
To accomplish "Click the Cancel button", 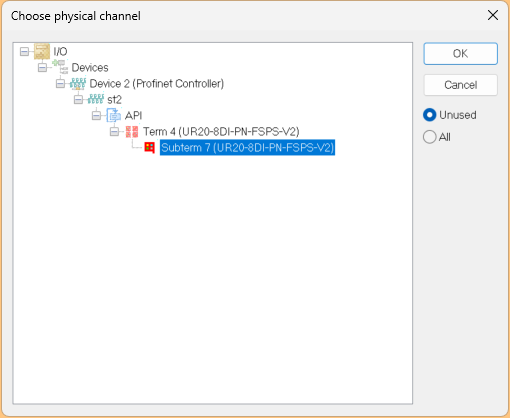I will pyautogui.click(x=461, y=85).
